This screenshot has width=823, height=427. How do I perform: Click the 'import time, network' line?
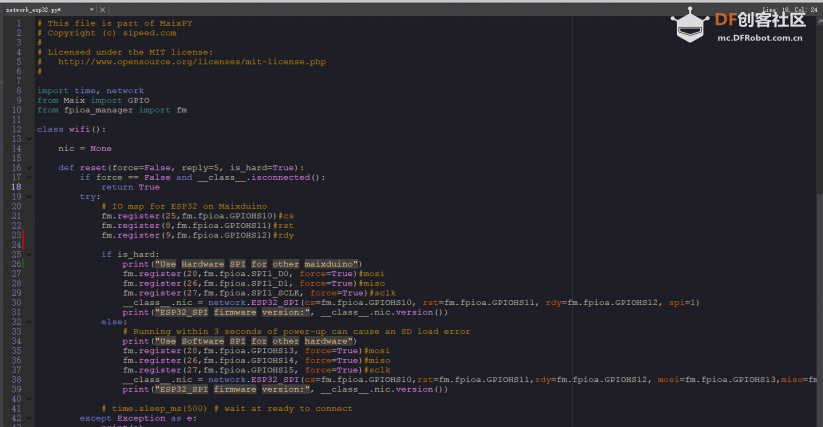[90, 91]
